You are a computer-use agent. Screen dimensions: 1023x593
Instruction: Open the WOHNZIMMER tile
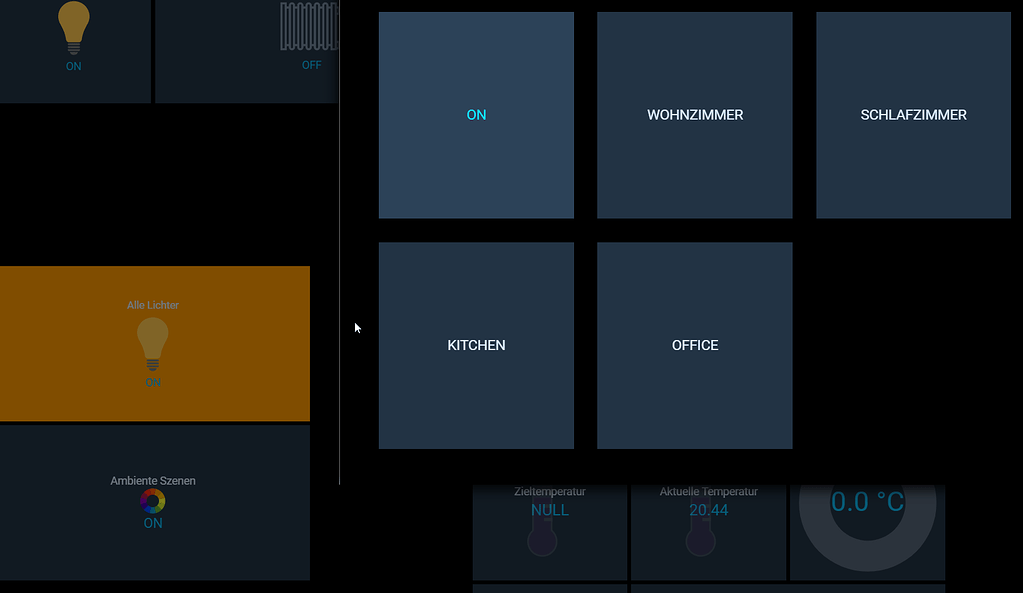pyautogui.click(x=694, y=115)
